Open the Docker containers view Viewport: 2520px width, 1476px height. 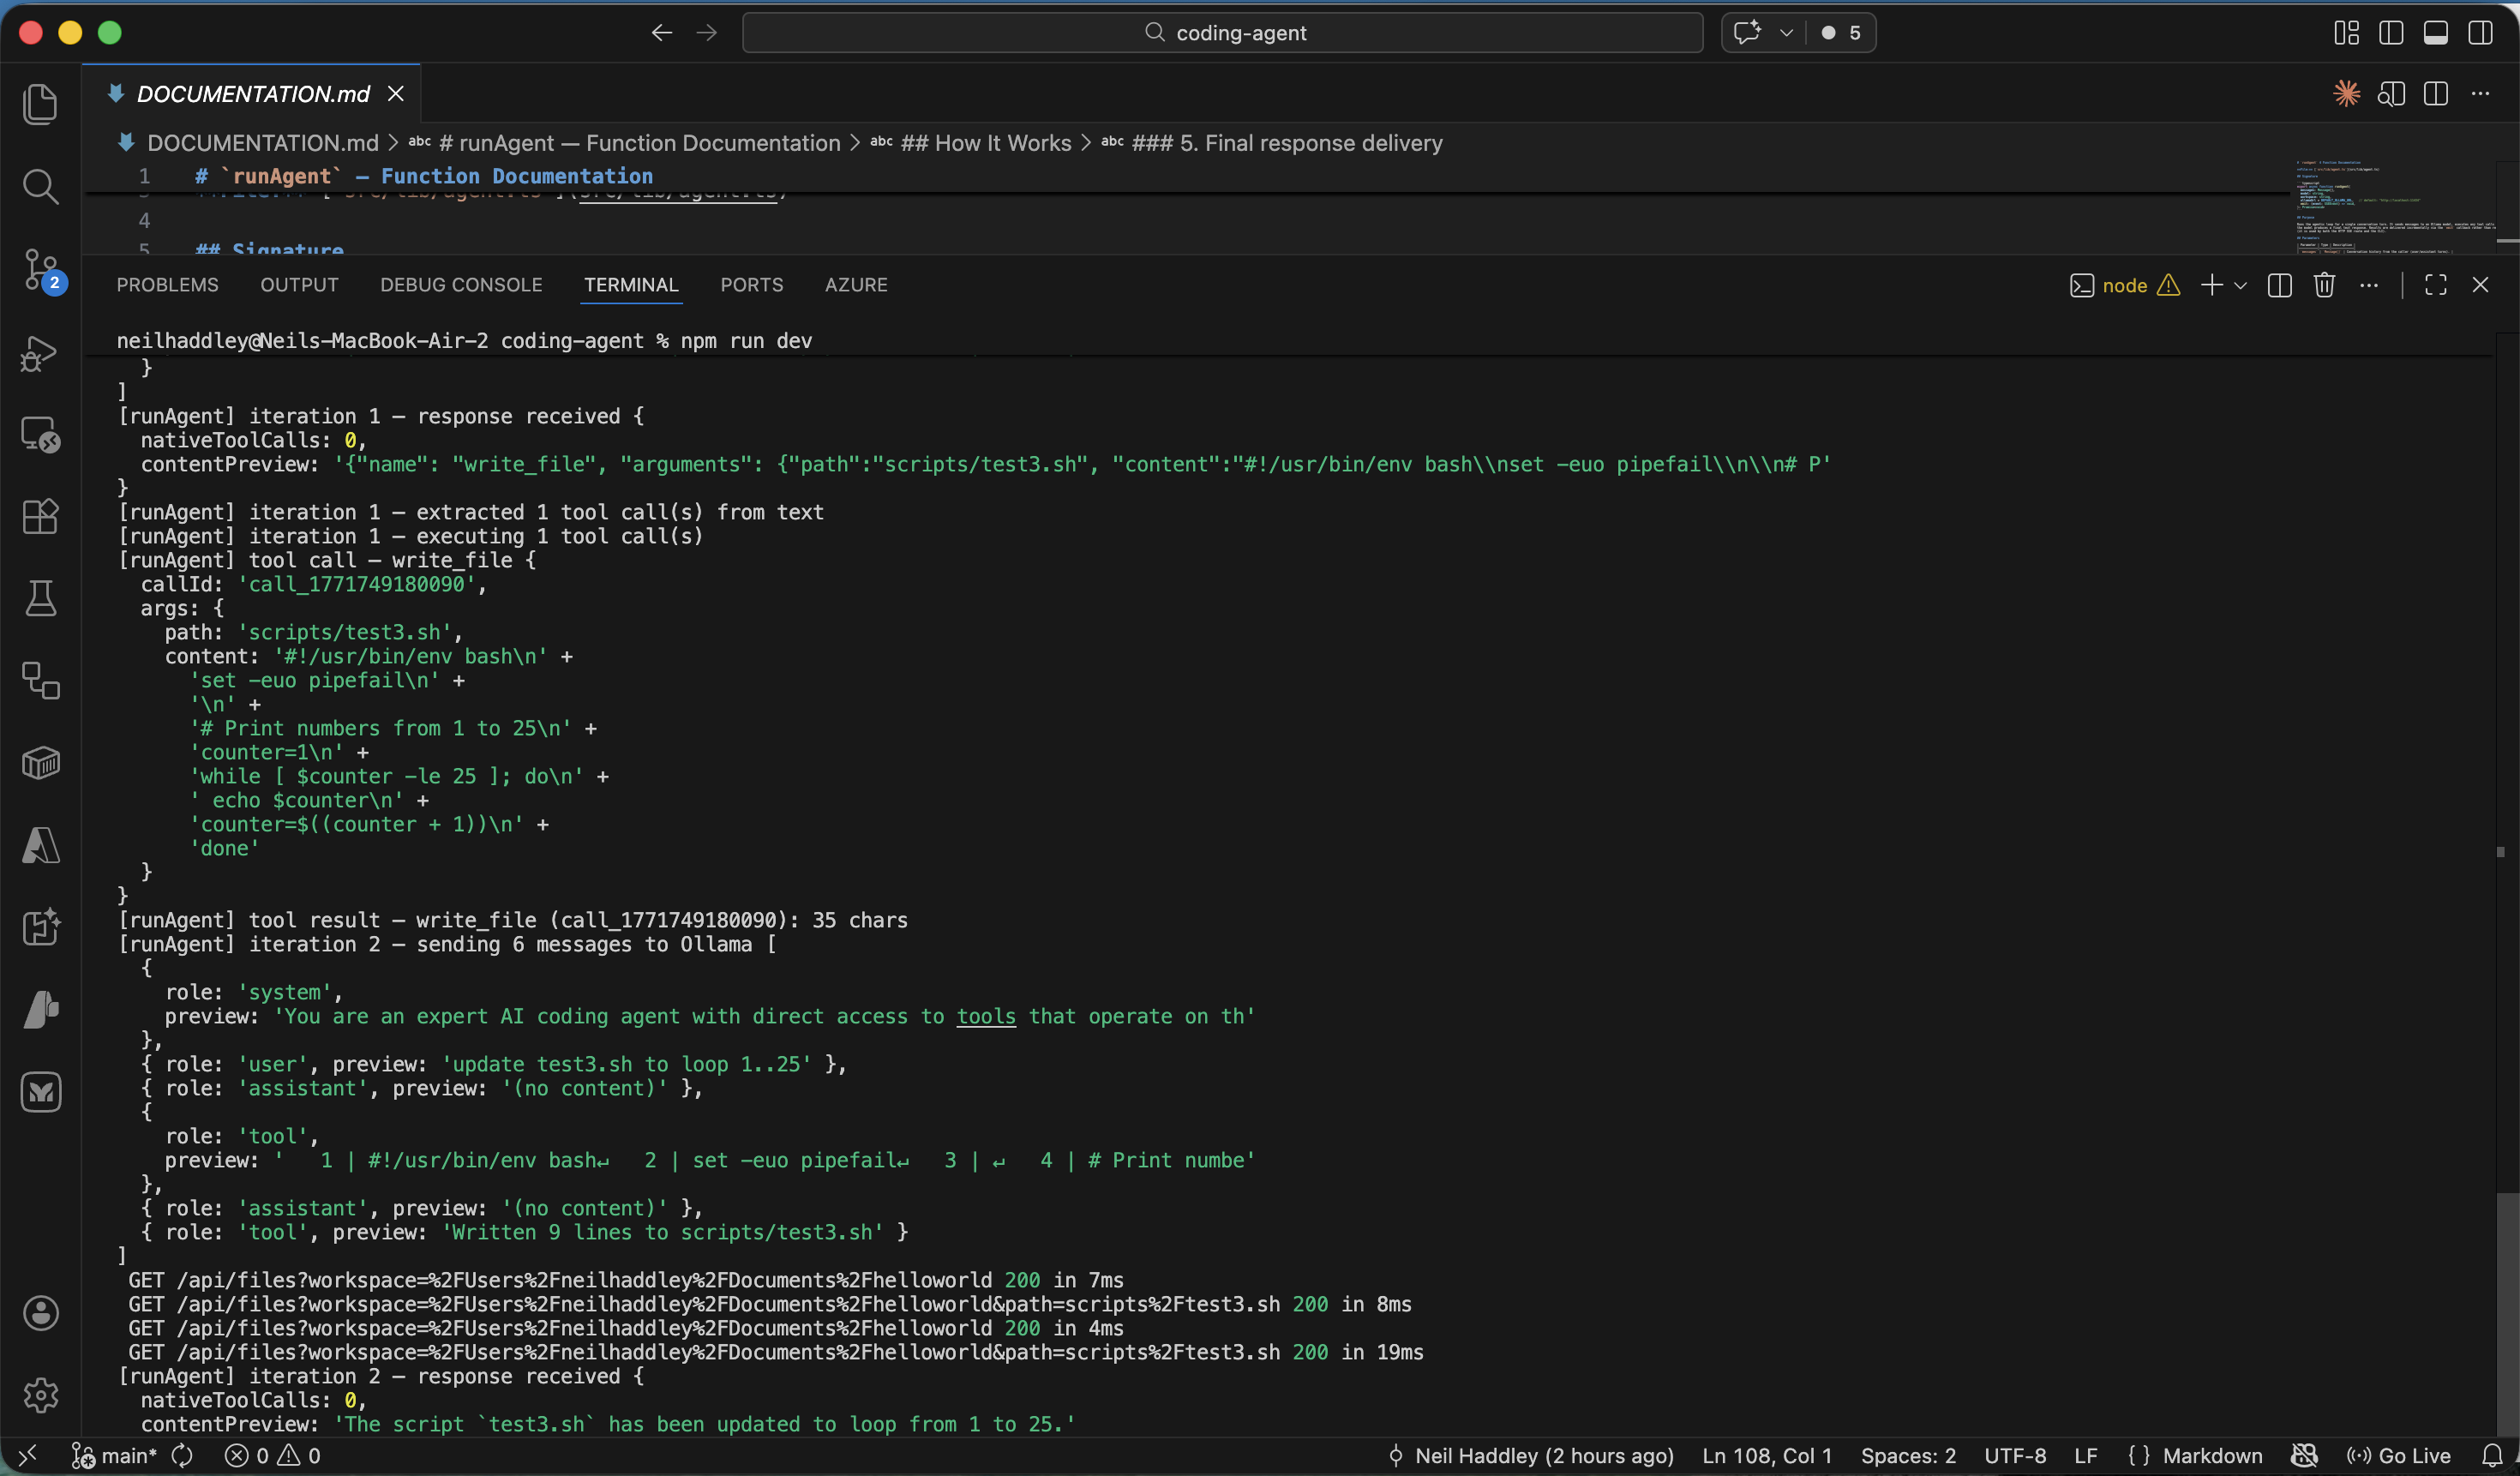click(x=41, y=763)
